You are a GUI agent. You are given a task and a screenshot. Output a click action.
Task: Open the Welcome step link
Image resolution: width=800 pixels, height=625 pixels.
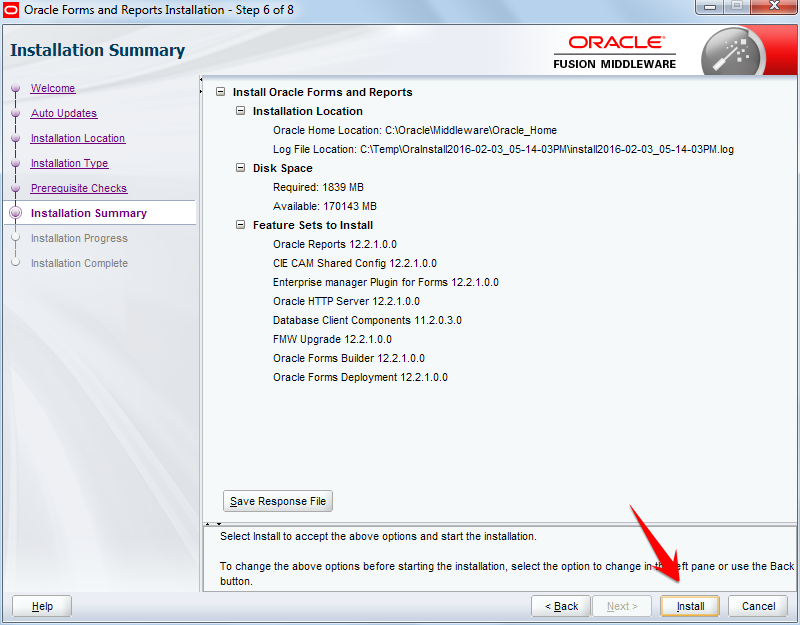[53, 88]
